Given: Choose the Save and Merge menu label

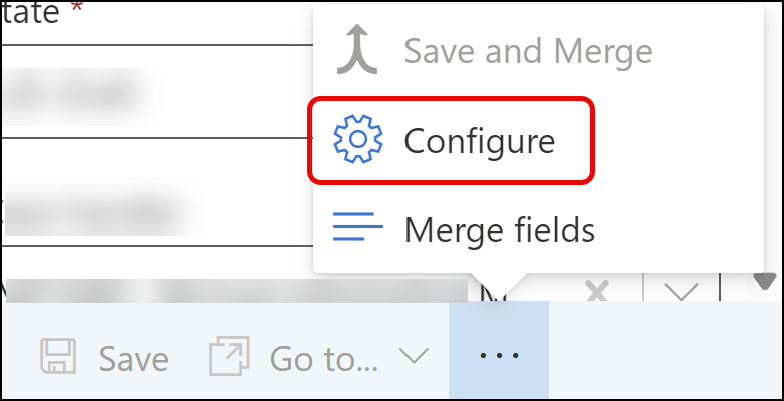Looking at the screenshot, I should pyautogui.click(x=527, y=51).
